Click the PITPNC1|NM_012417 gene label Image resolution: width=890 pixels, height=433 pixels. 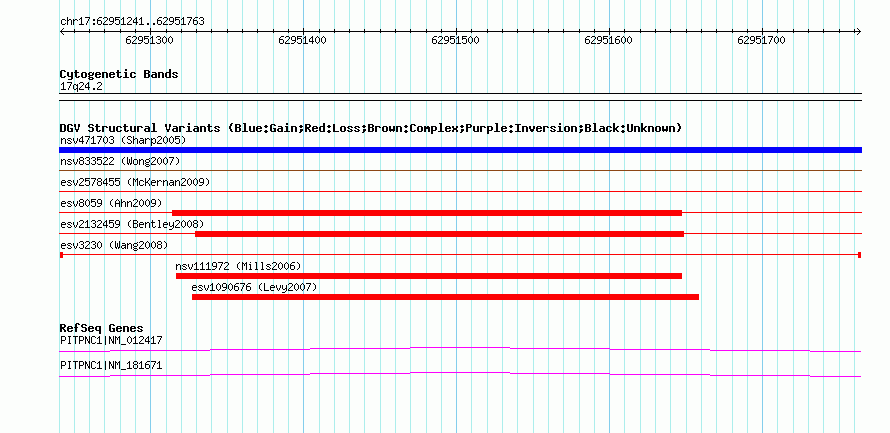point(111,340)
